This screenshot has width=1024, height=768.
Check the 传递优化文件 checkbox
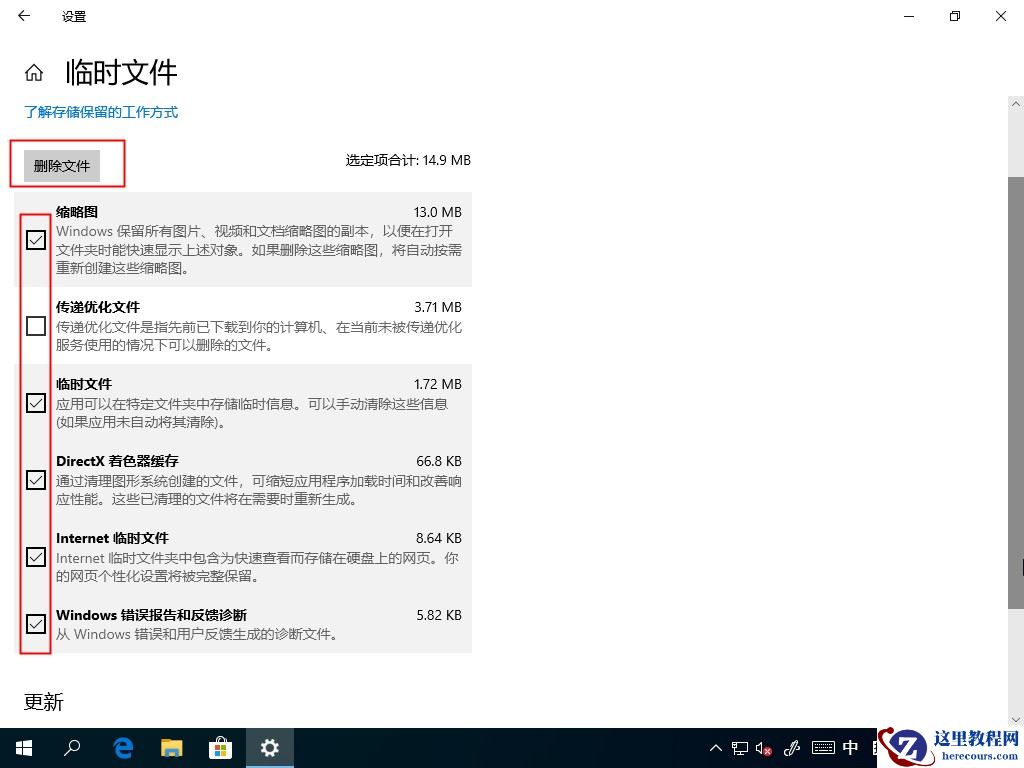[36, 325]
